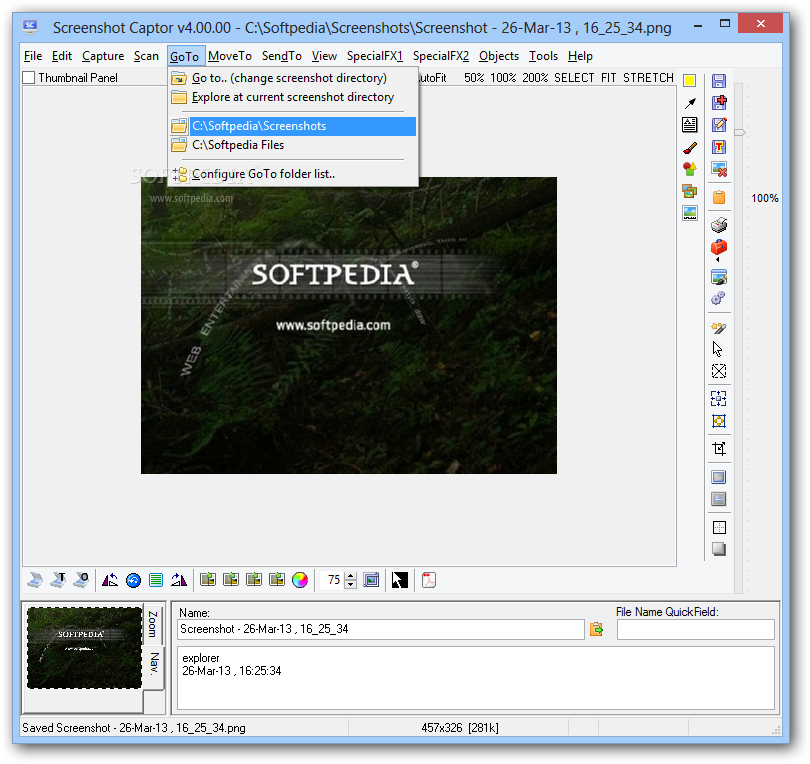Screen dimensions: 810x764
Task: Click the File Name QuickField input
Action: [x=696, y=629]
